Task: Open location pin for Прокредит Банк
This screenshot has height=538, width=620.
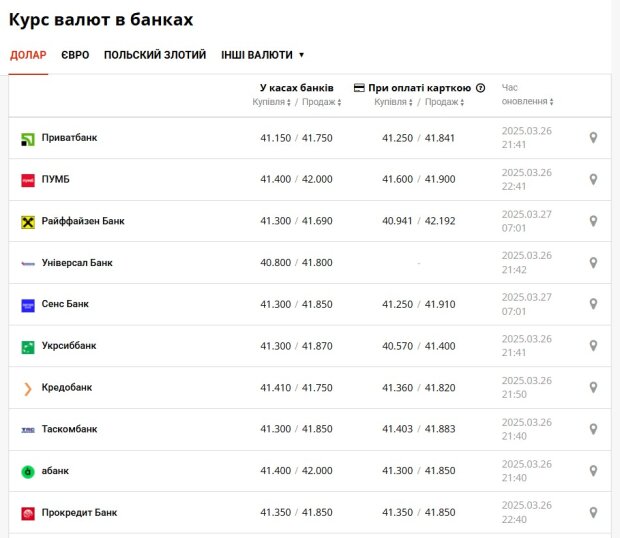Action: (x=593, y=513)
